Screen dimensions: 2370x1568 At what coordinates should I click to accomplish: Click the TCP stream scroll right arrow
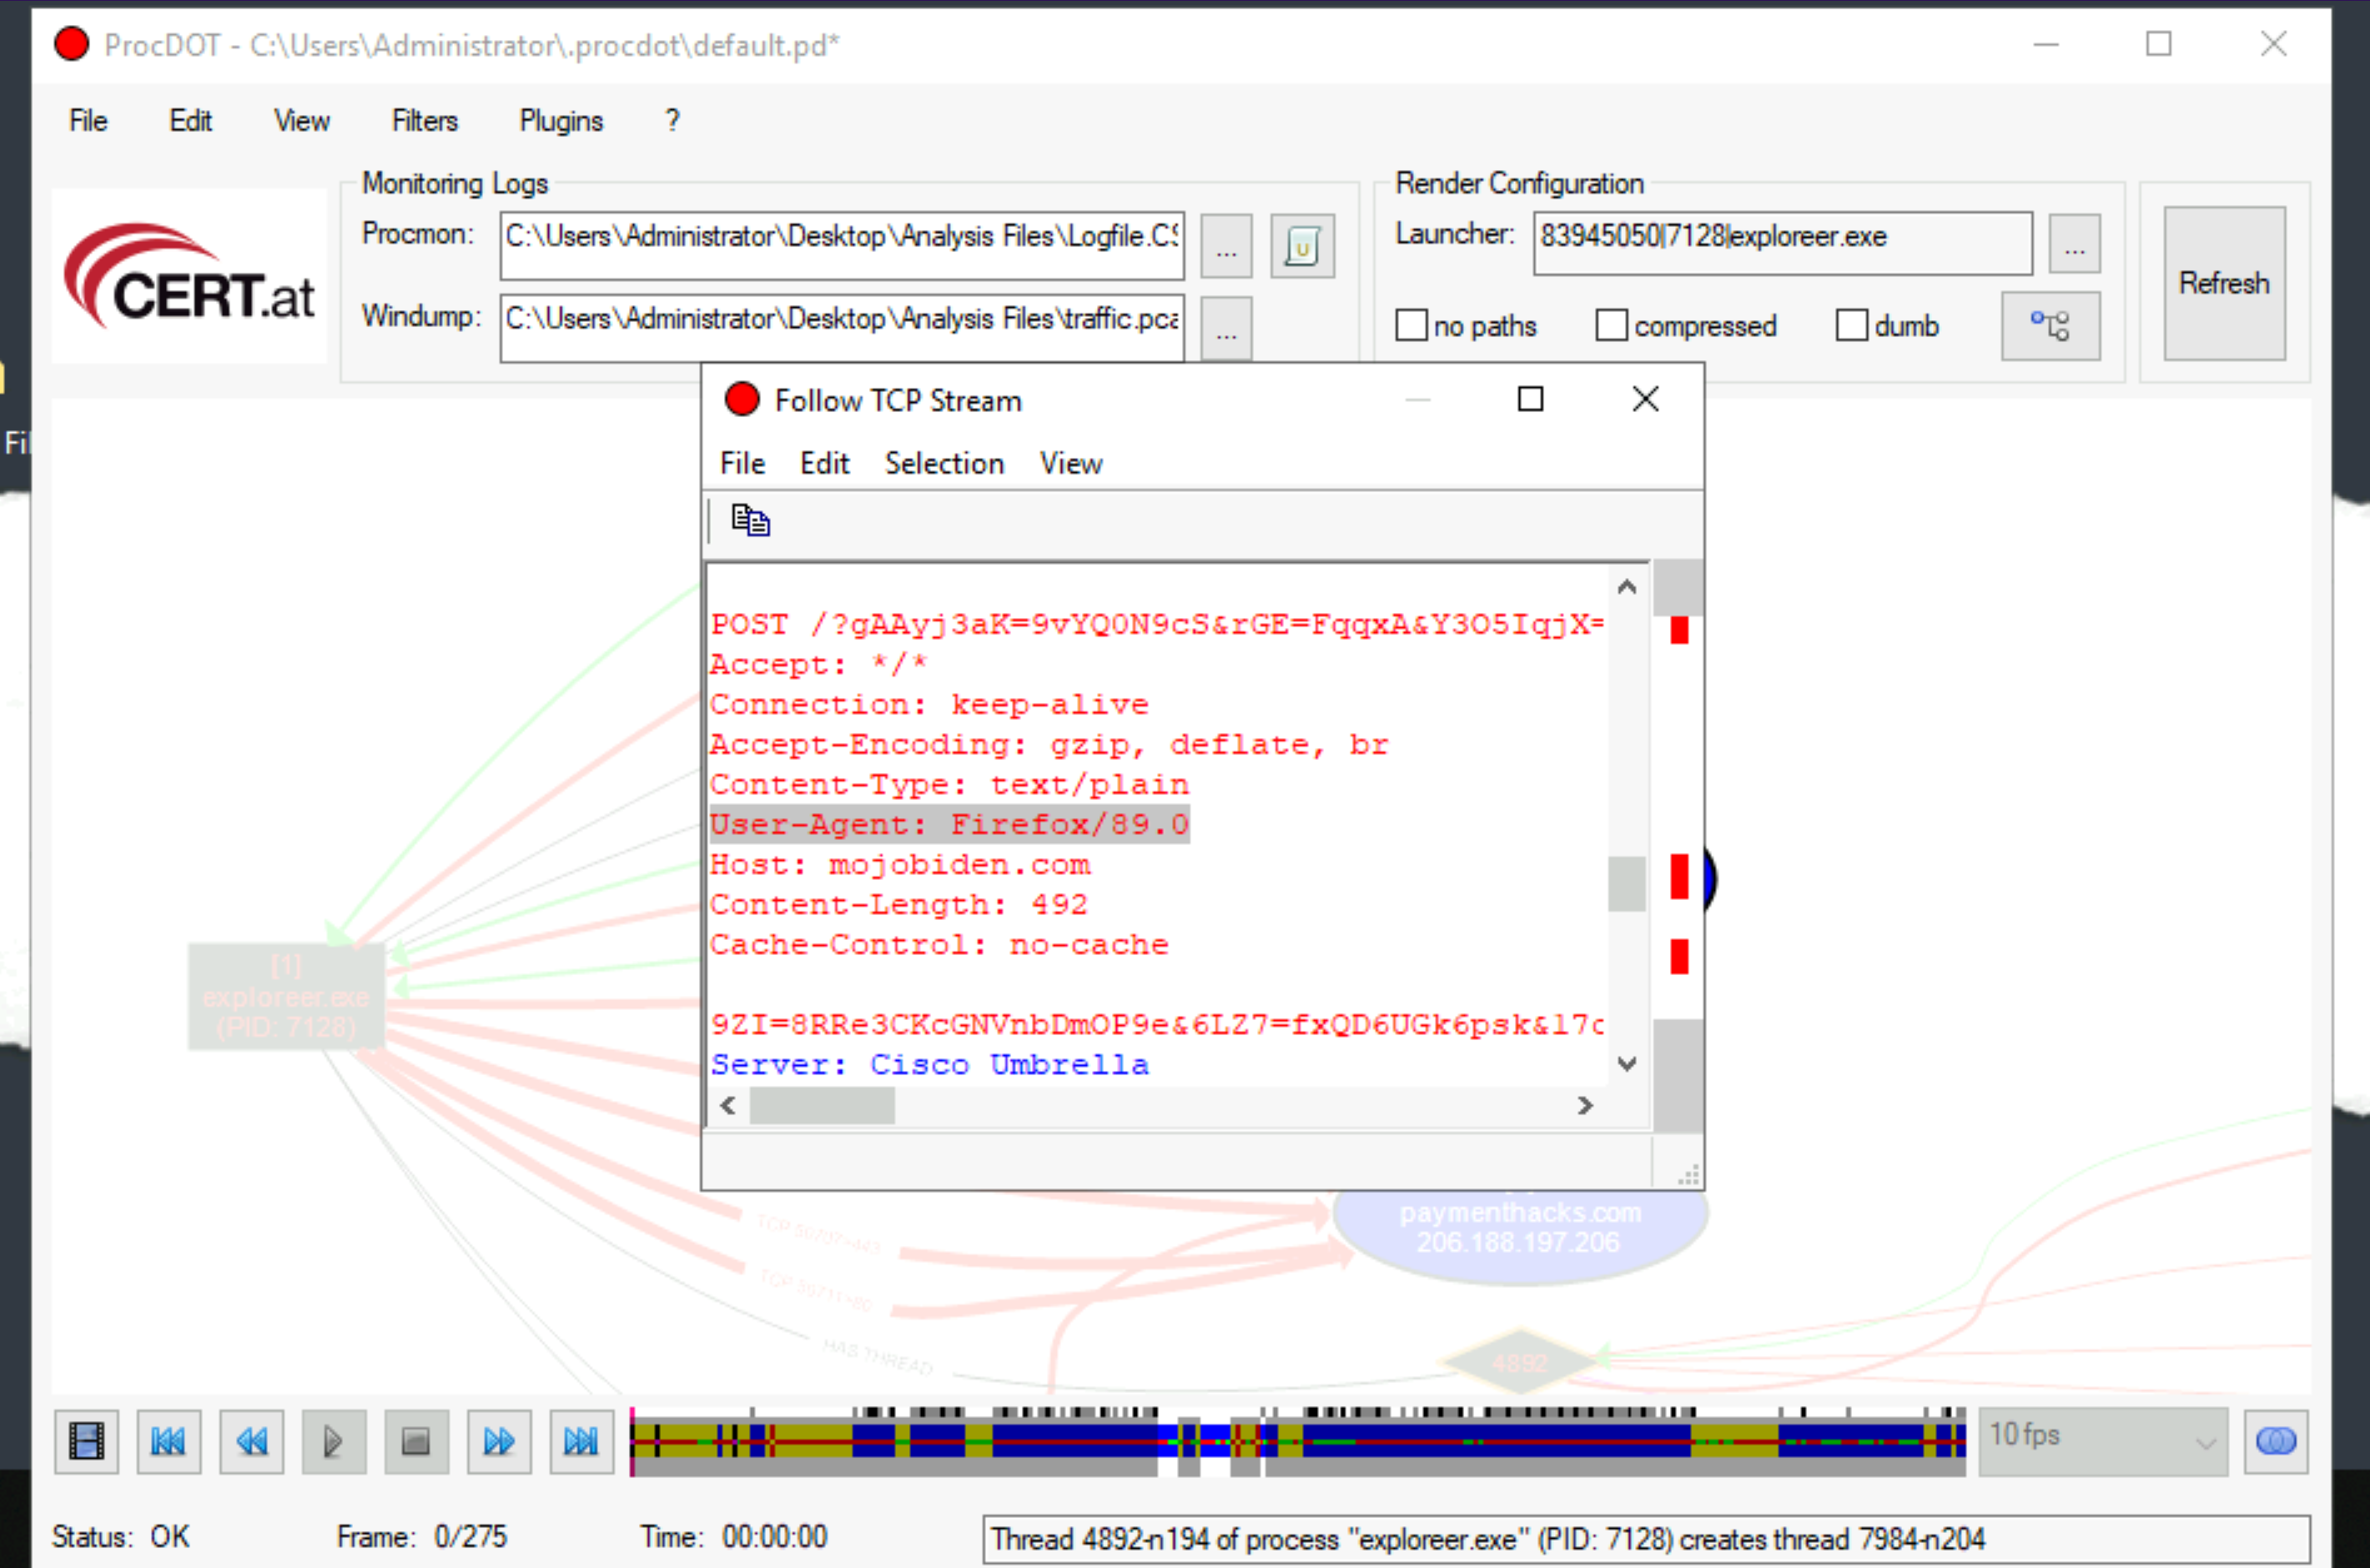pos(1585,1105)
